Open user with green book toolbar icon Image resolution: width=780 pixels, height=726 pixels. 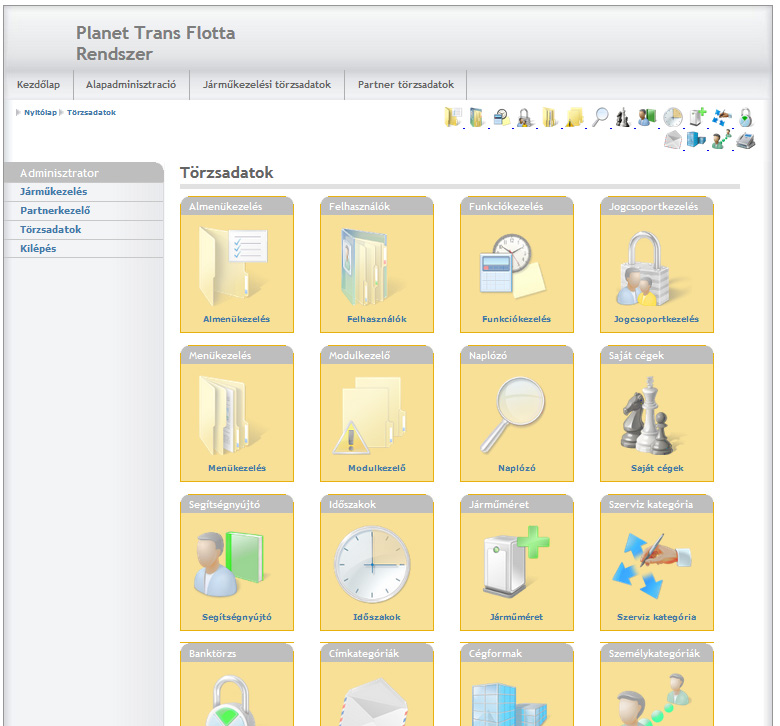[x=647, y=117]
